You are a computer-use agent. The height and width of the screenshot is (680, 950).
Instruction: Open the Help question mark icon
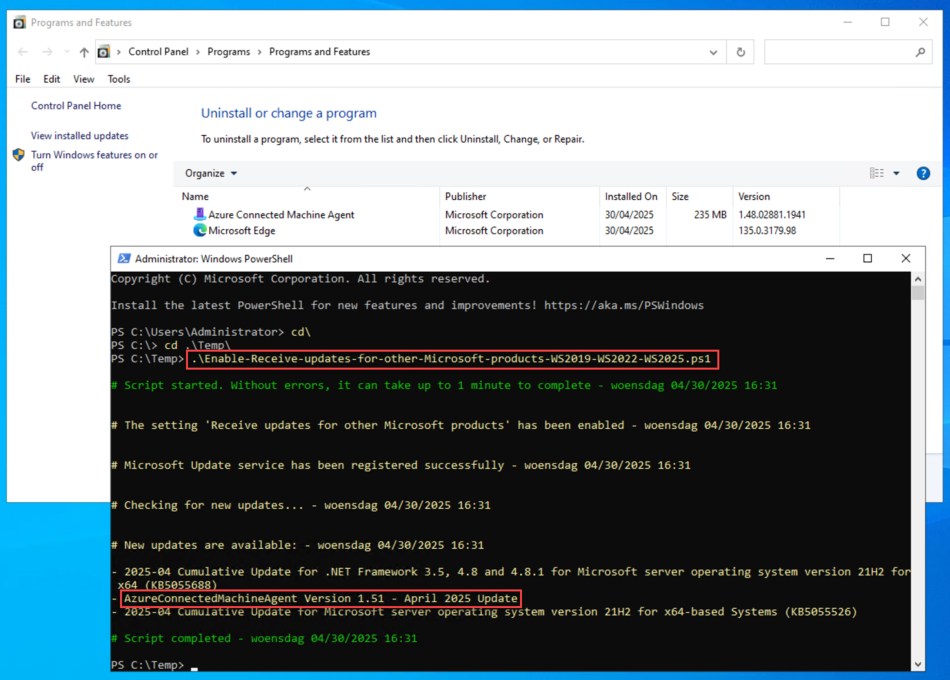click(922, 172)
